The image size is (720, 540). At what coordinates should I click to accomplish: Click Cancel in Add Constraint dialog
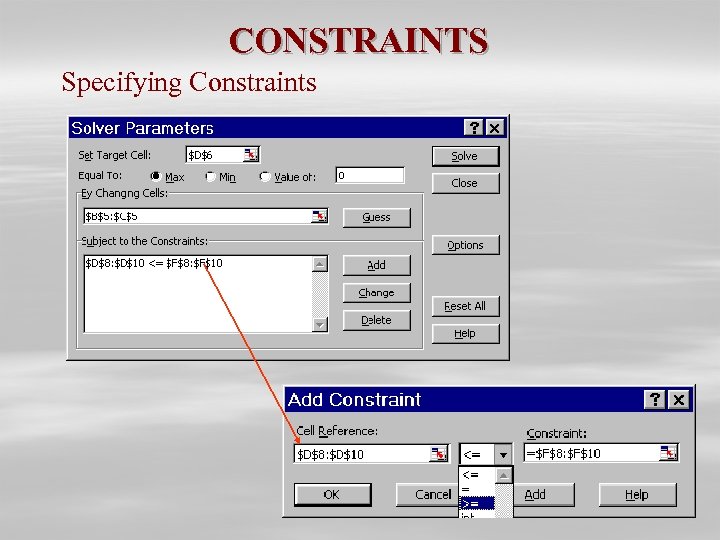pos(428,495)
